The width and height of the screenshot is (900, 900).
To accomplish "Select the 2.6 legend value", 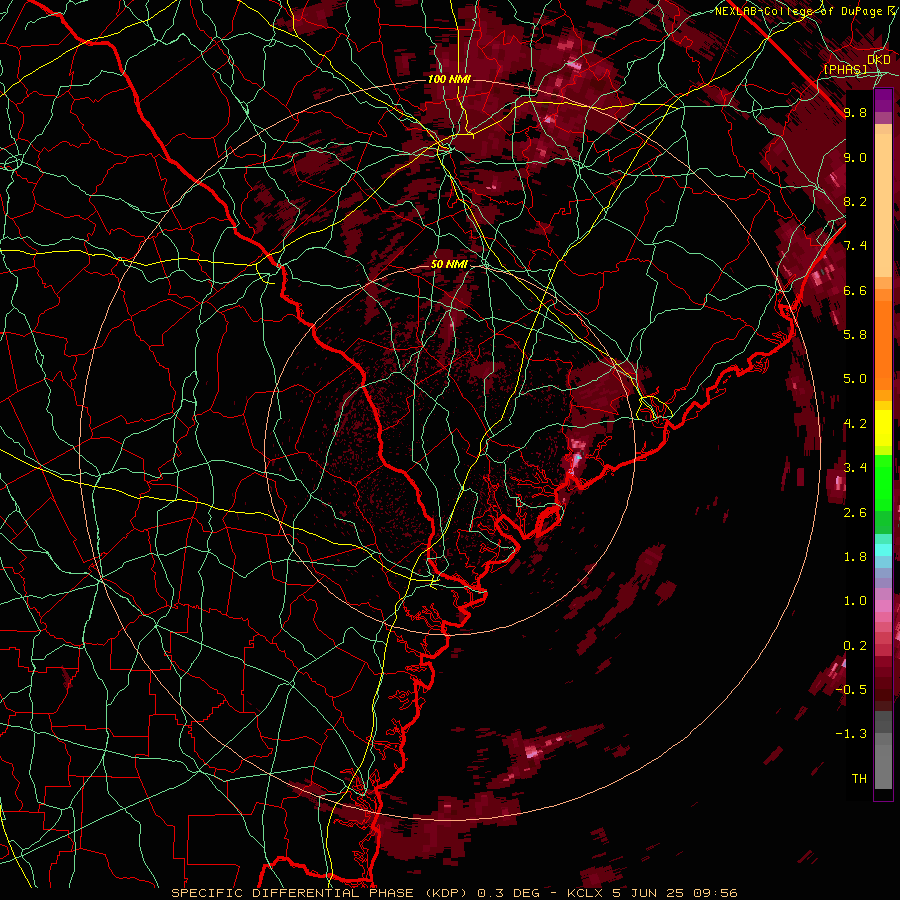I will 855,513.
